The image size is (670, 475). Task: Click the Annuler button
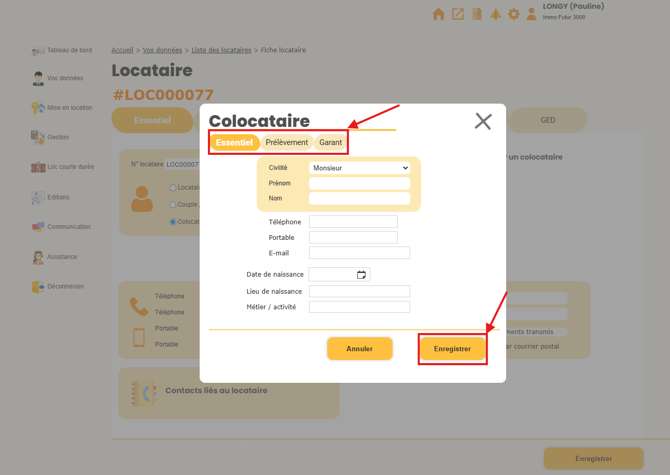click(360, 349)
